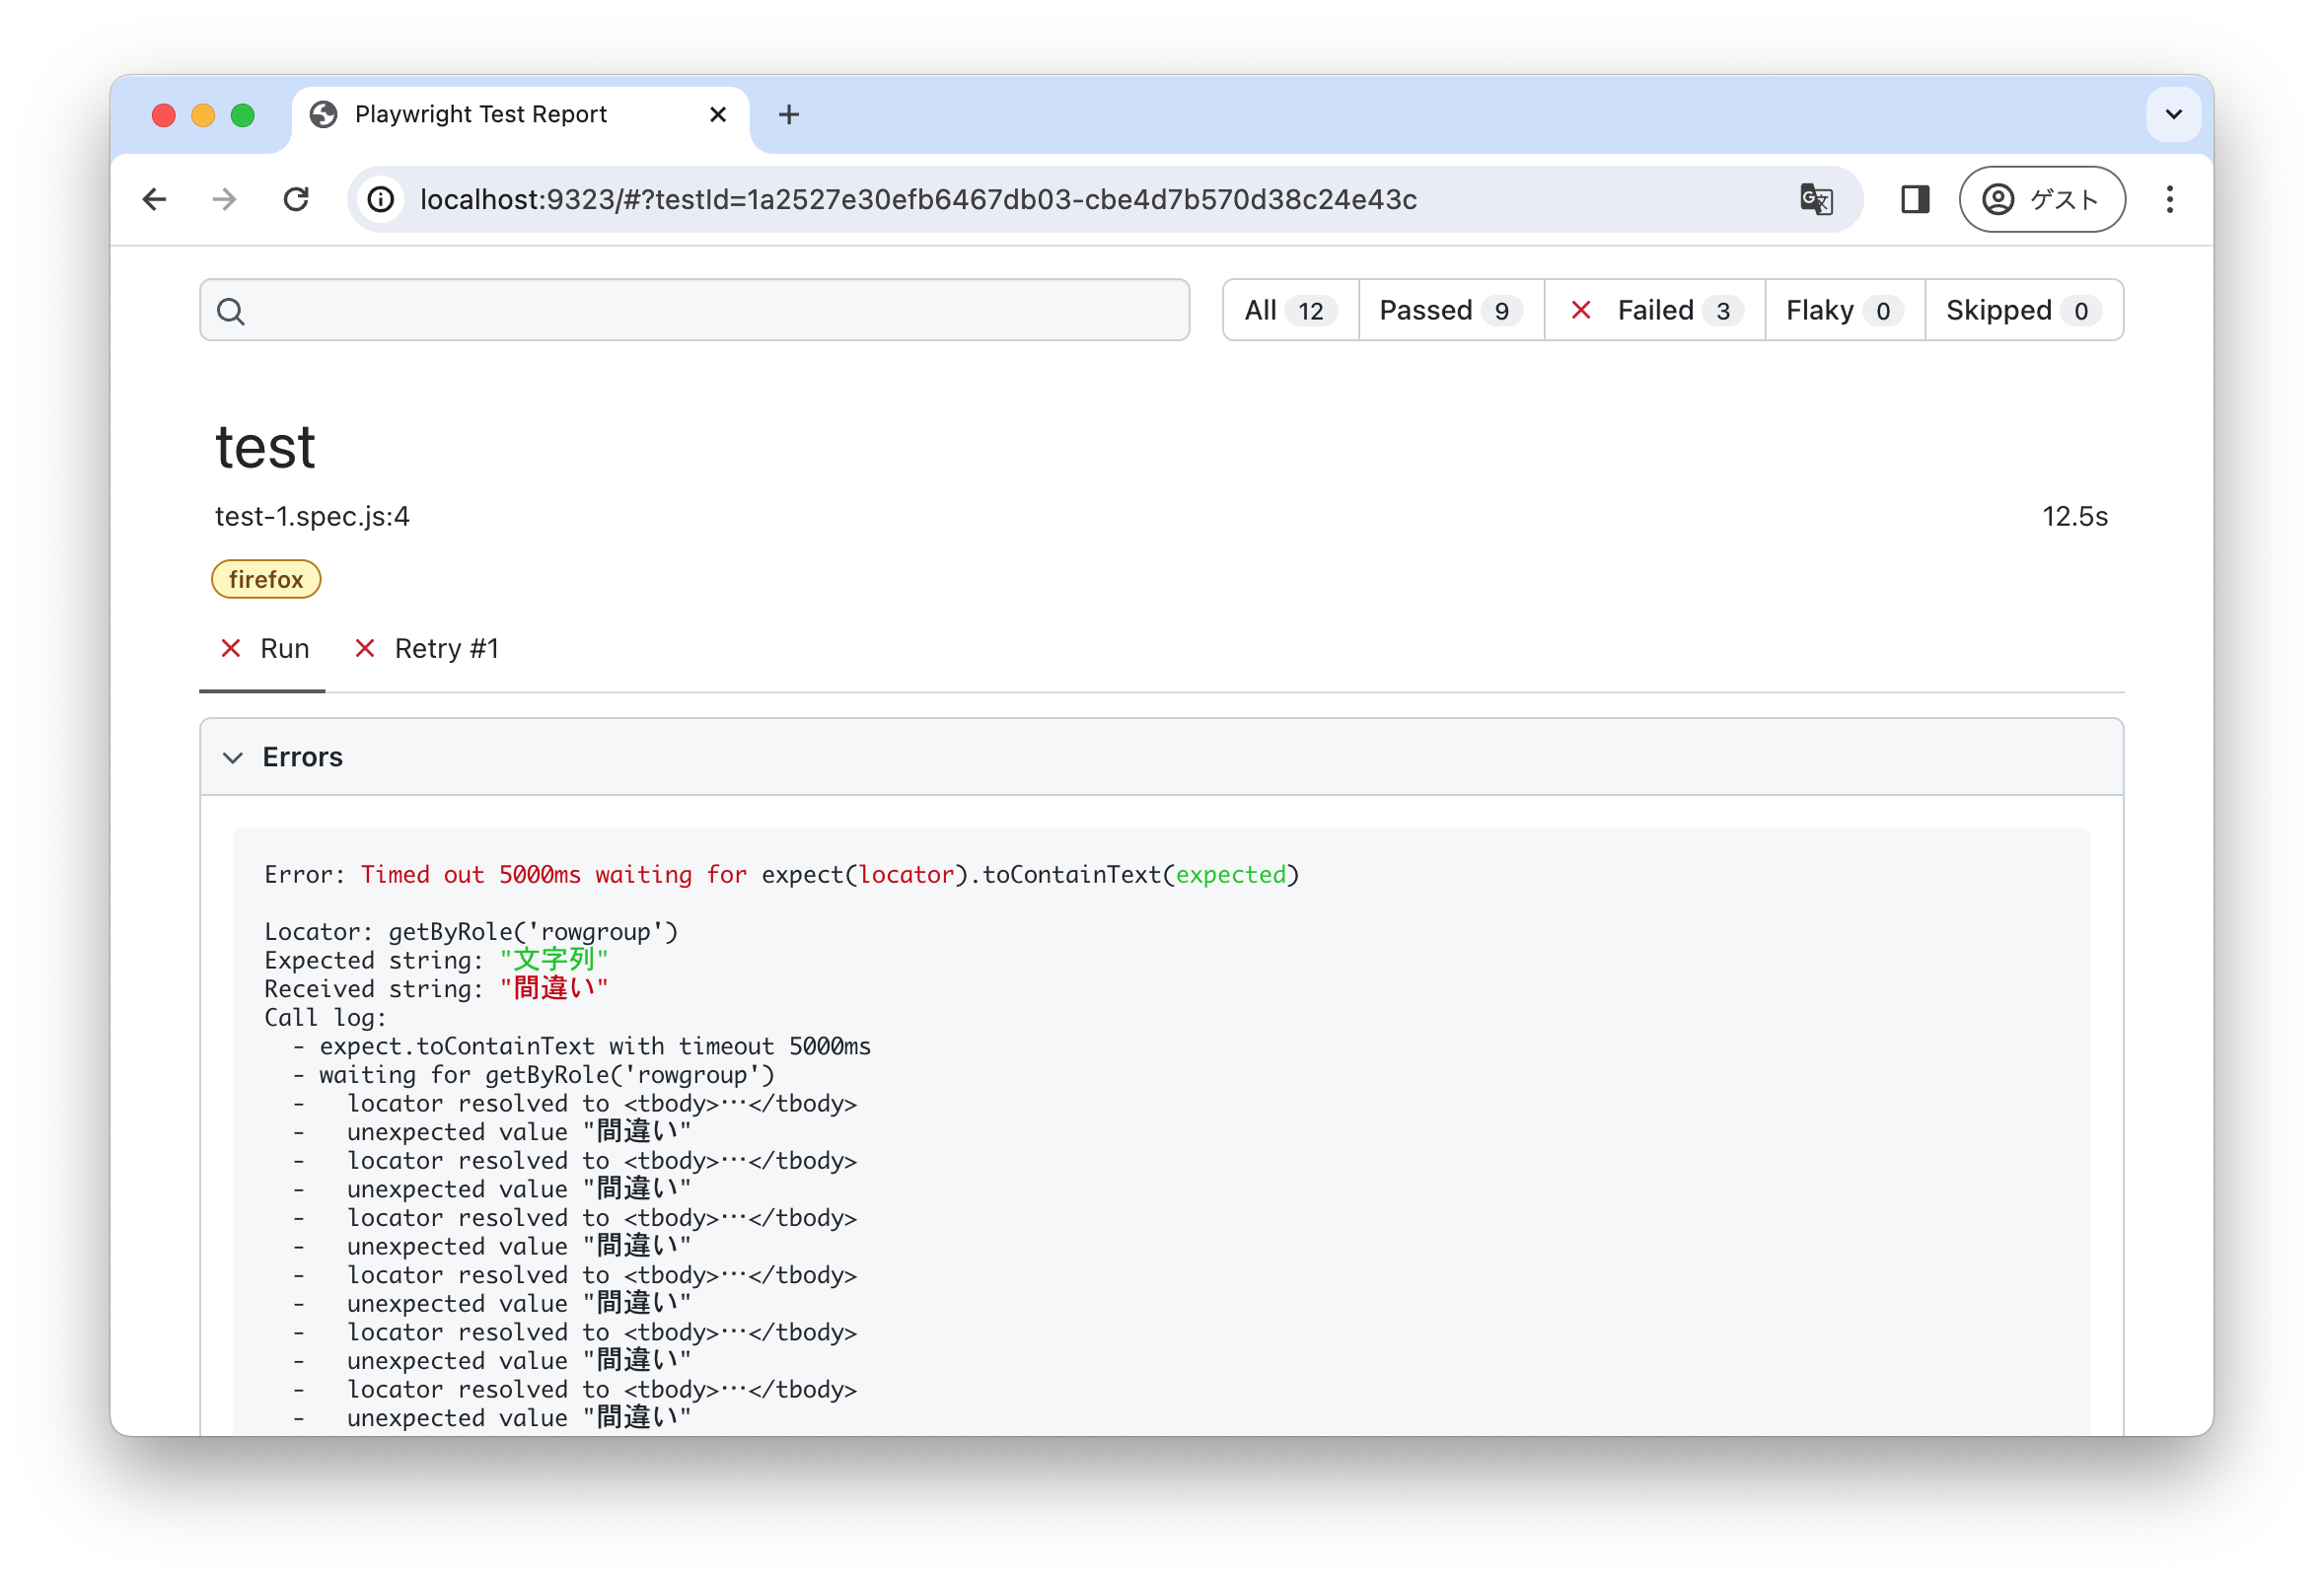Click the browser back arrow
The width and height of the screenshot is (2324, 1582).
pos(154,199)
